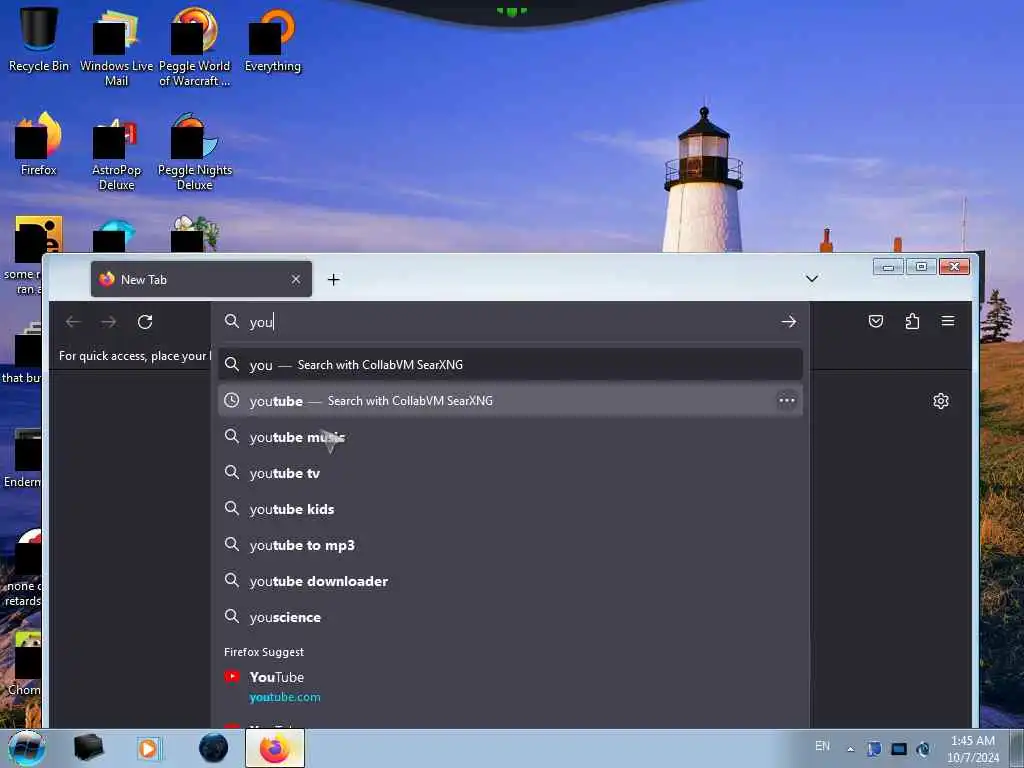Click the Firefox taskbar button
This screenshot has height=768, width=1024.
[x=275, y=748]
